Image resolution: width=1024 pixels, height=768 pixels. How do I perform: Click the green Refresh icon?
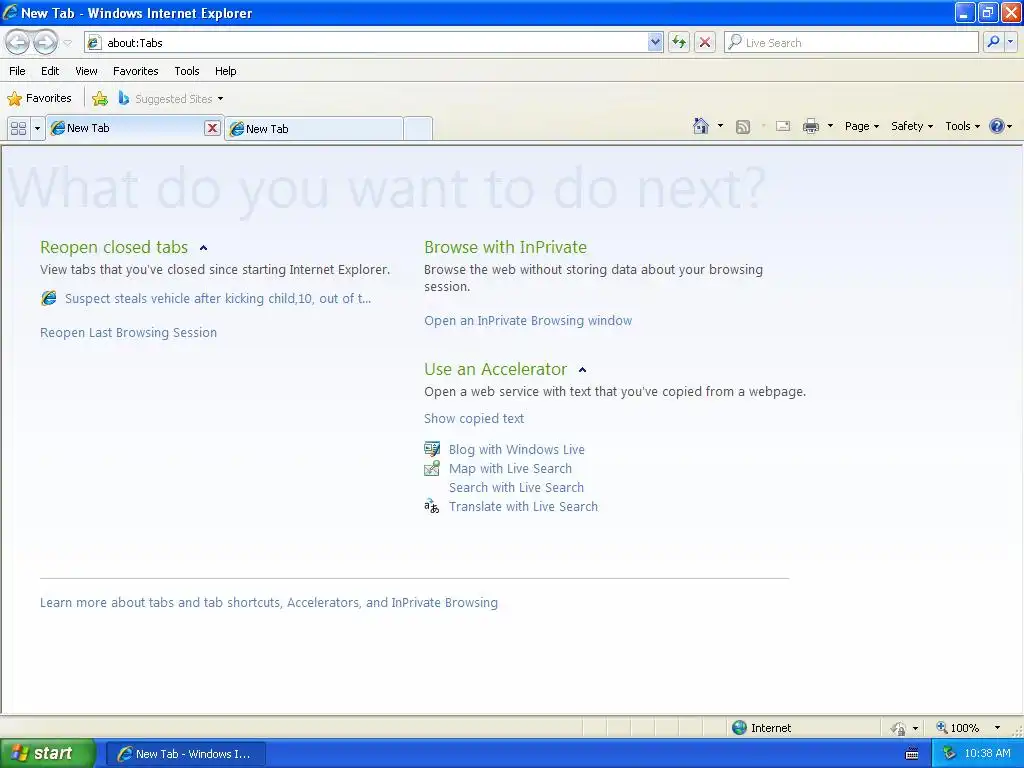click(x=679, y=42)
